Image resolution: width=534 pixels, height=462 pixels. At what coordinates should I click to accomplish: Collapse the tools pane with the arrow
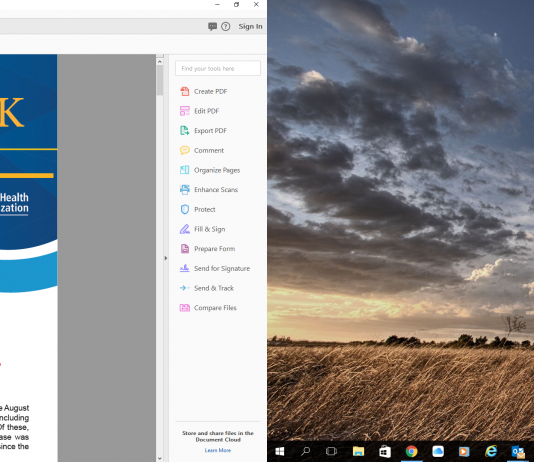point(166,258)
